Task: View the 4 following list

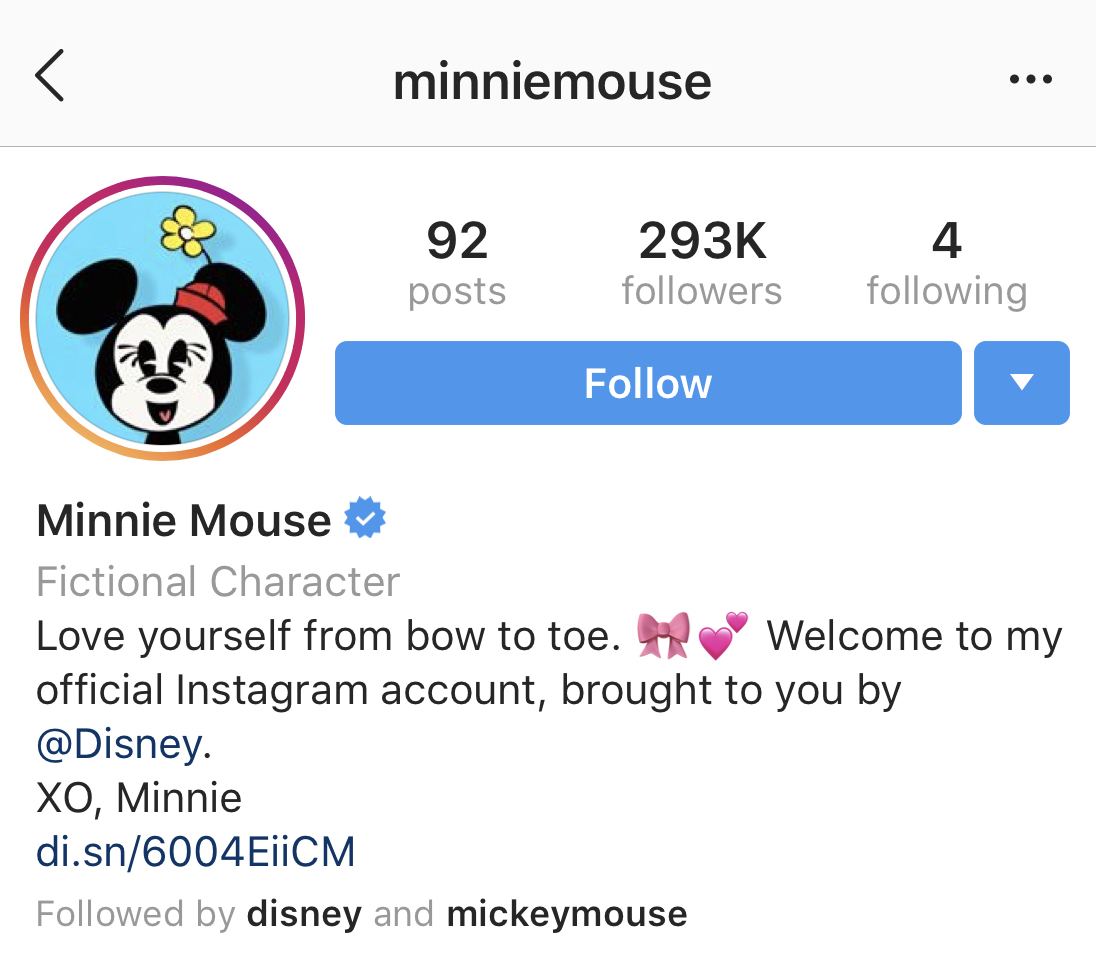Action: [x=946, y=264]
